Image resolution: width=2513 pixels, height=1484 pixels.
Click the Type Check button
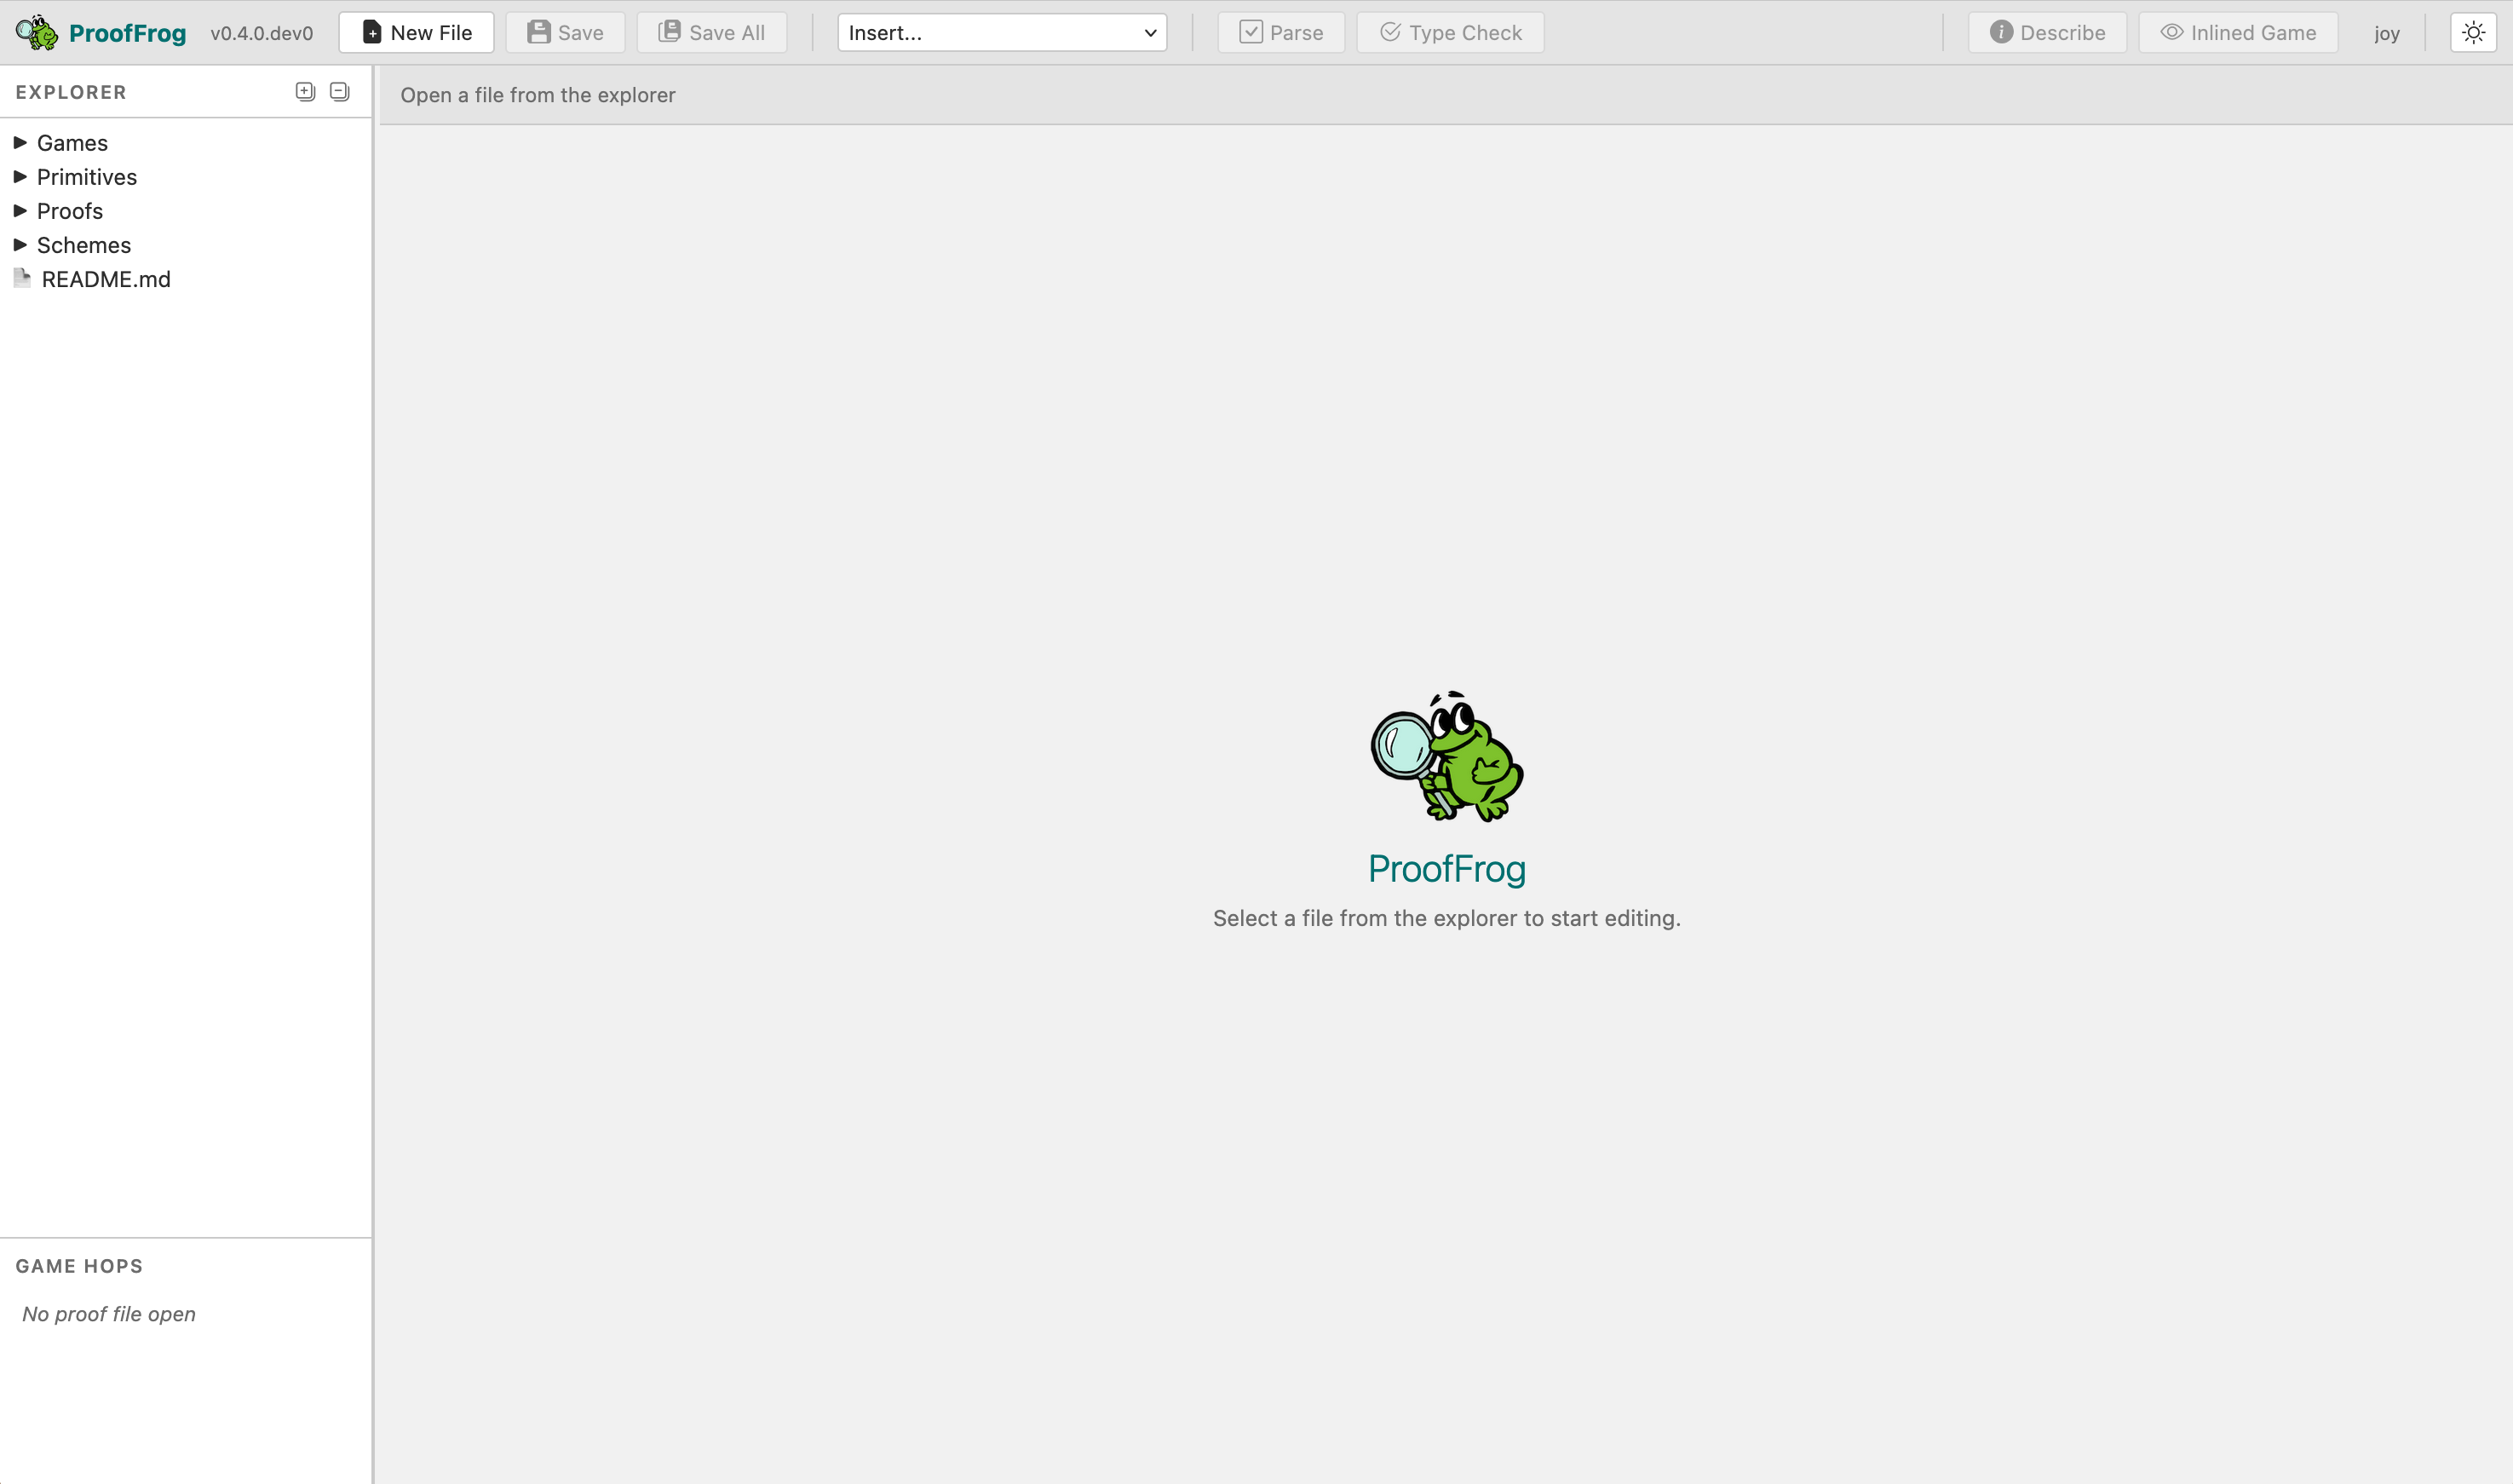click(x=1449, y=32)
